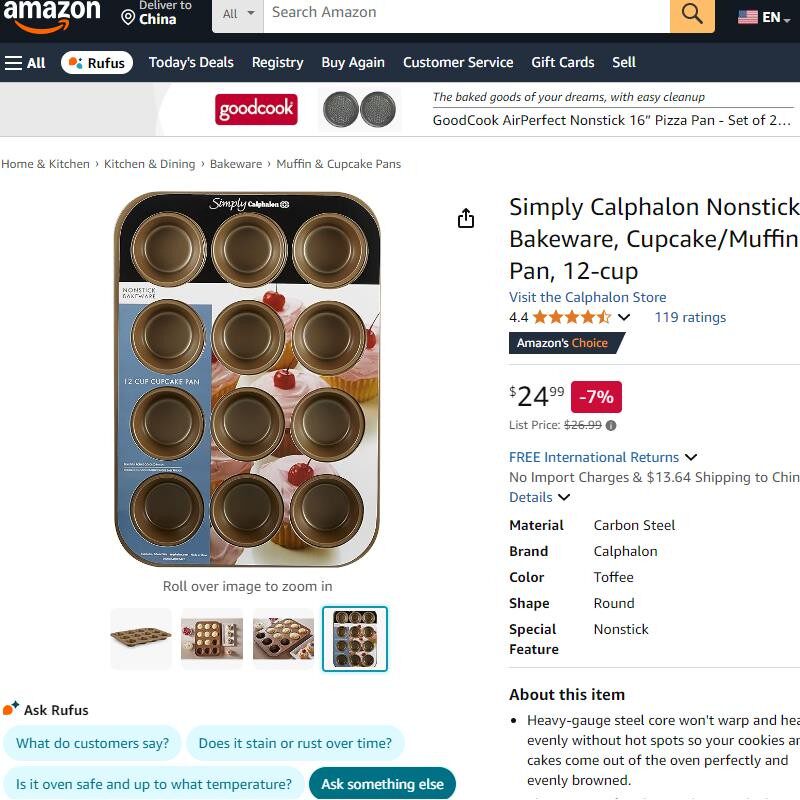Click the orange search magnifier button
The width and height of the screenshot is (800, 800).
(x=692, y=14)
